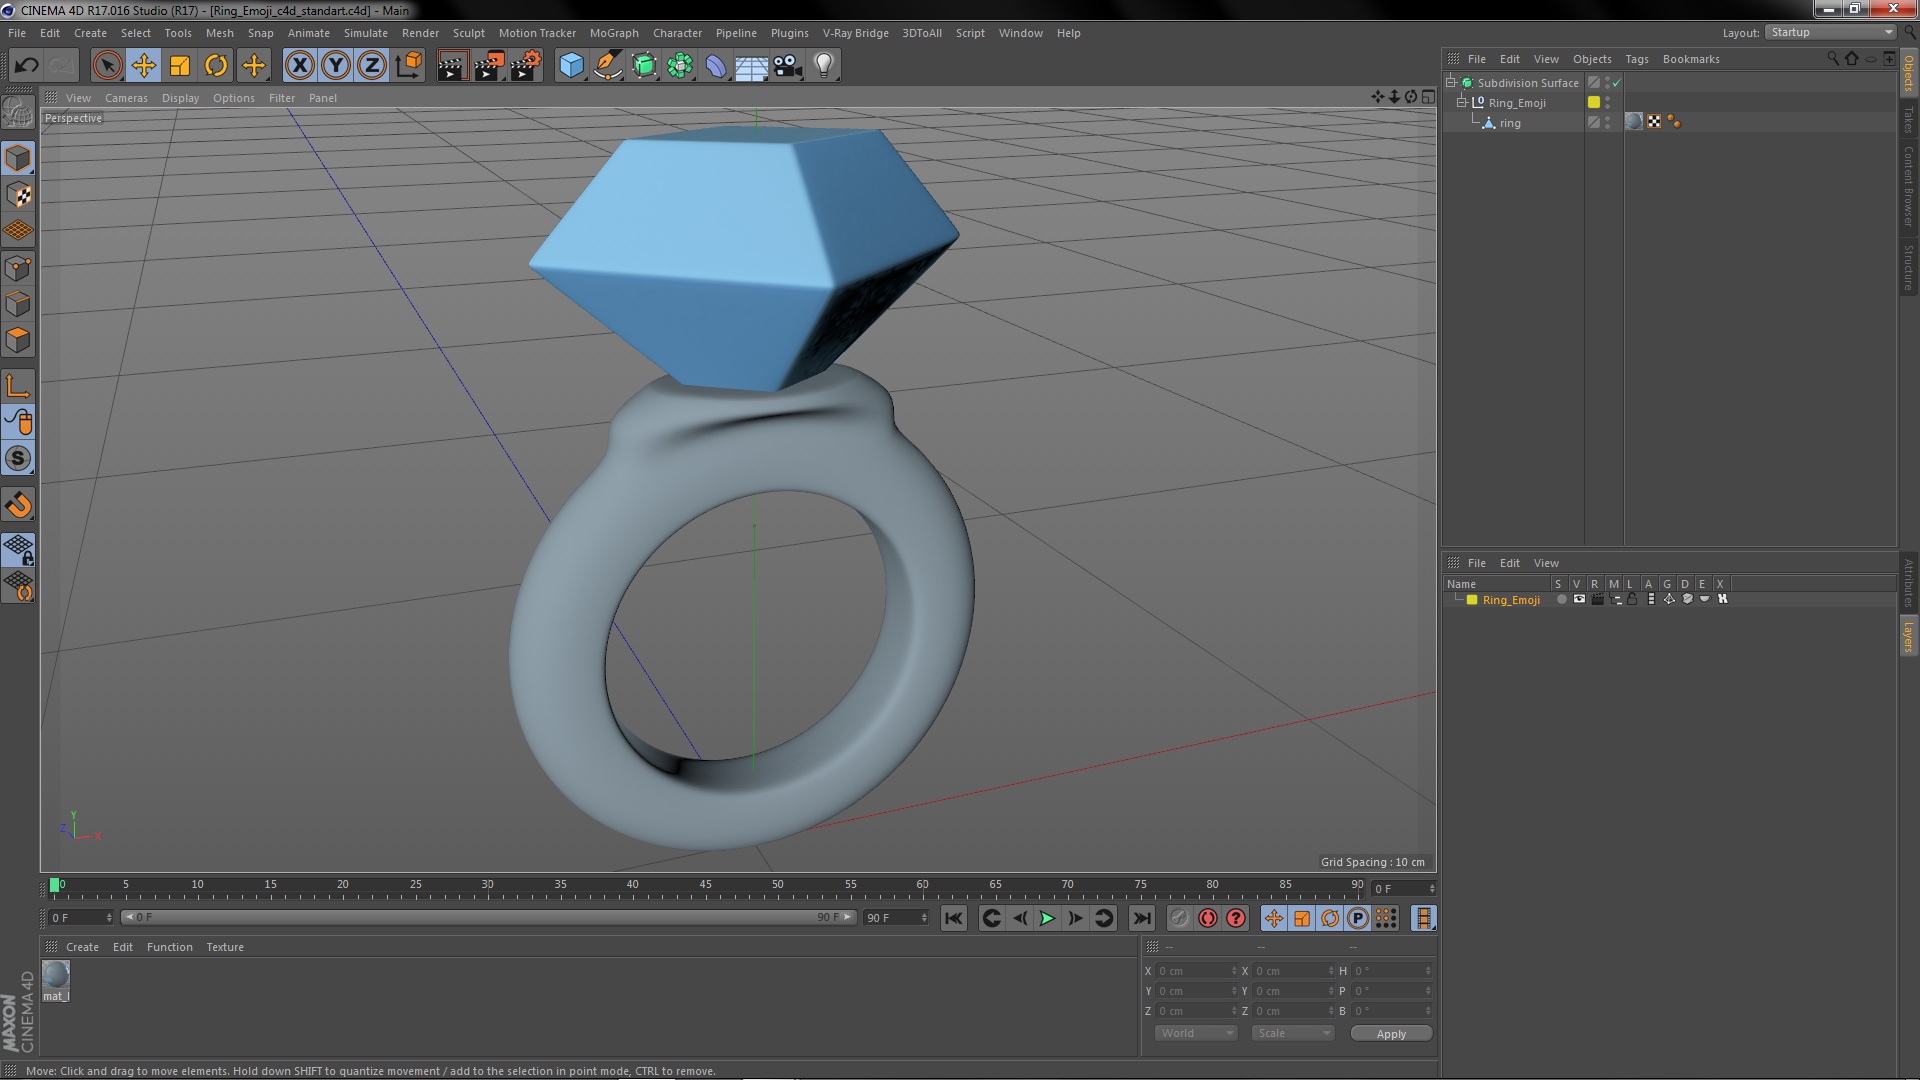This screenshot has height=1080, width=1920.
Task: Open the Simulate menu
Action: 365,33
